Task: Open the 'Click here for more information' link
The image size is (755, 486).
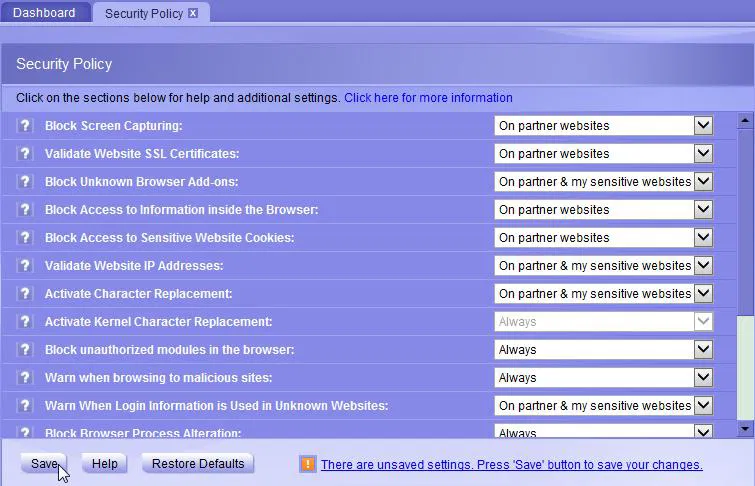Action: 428,98
